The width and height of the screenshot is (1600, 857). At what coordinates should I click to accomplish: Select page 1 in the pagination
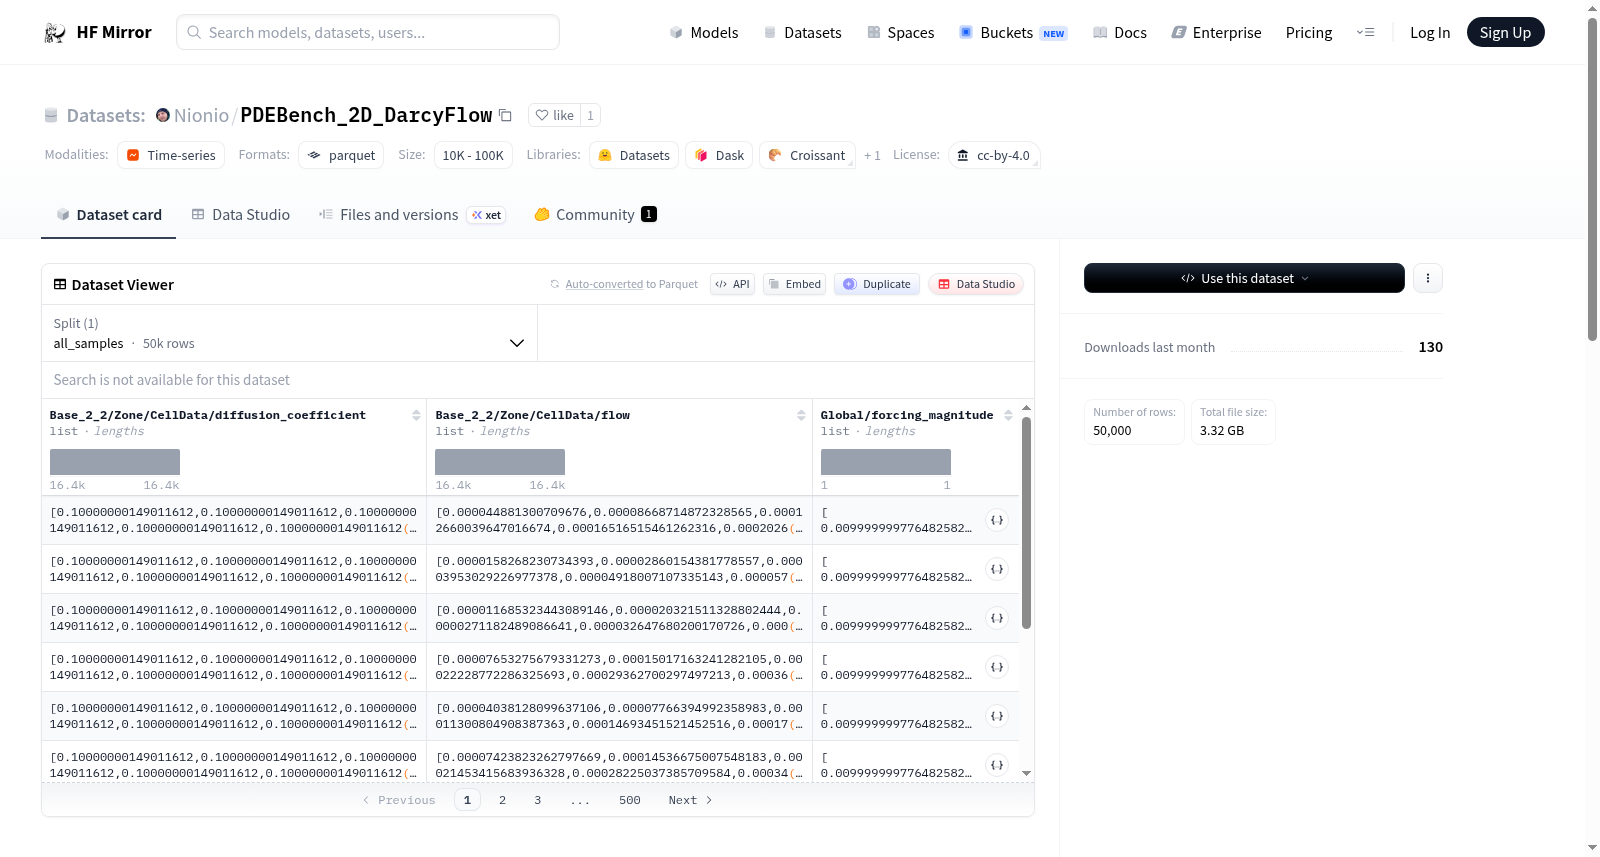coord(467,800)
